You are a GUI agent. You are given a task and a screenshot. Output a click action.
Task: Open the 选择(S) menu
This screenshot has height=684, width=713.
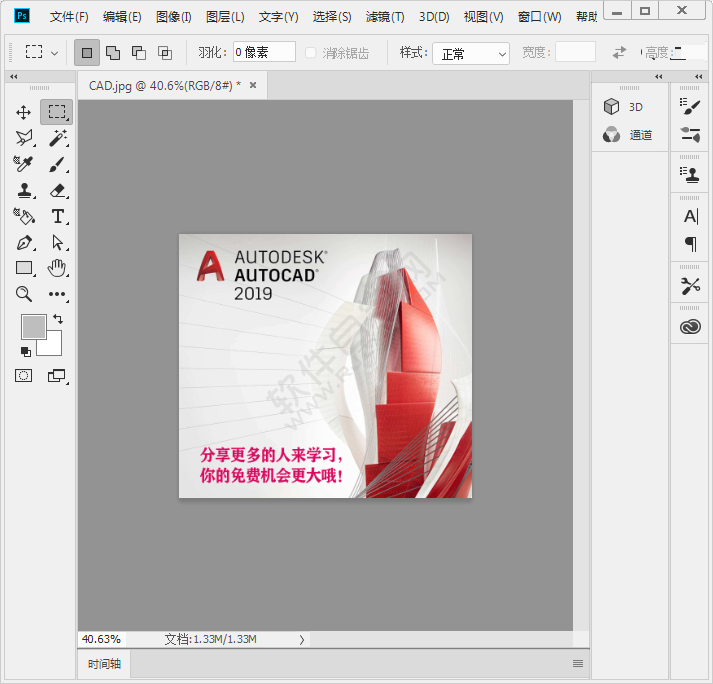(x=332, y=17)
